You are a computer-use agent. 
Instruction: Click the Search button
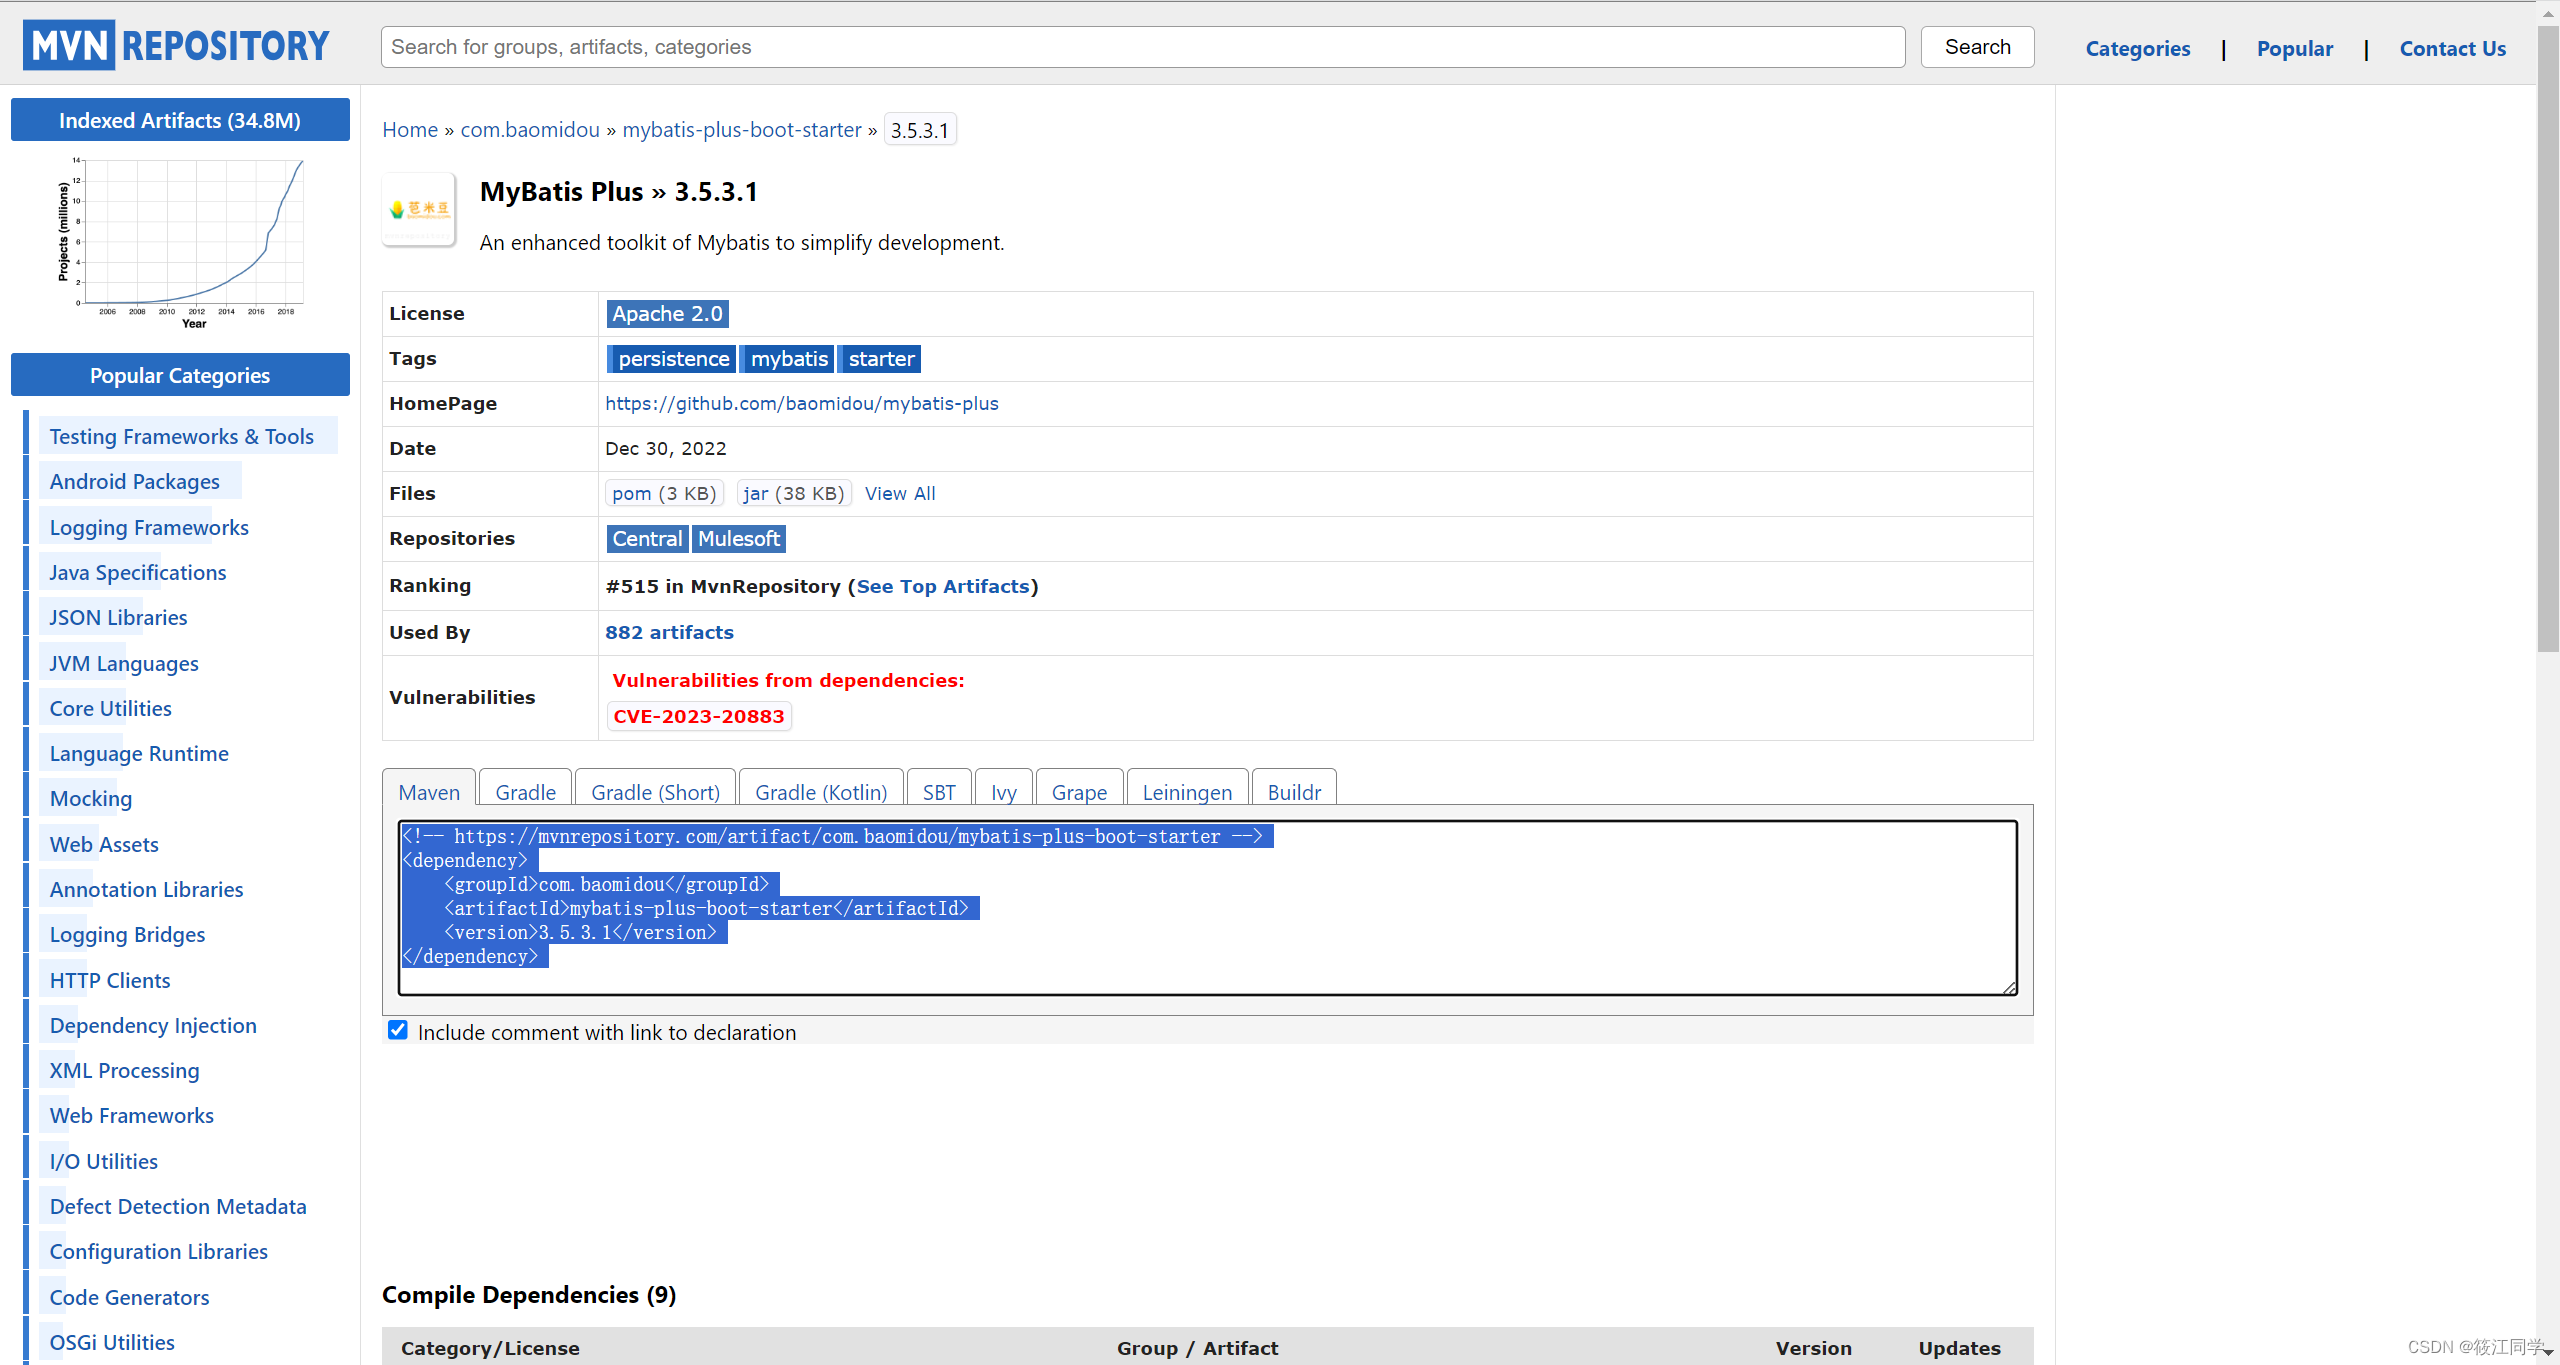[1977, 47]
